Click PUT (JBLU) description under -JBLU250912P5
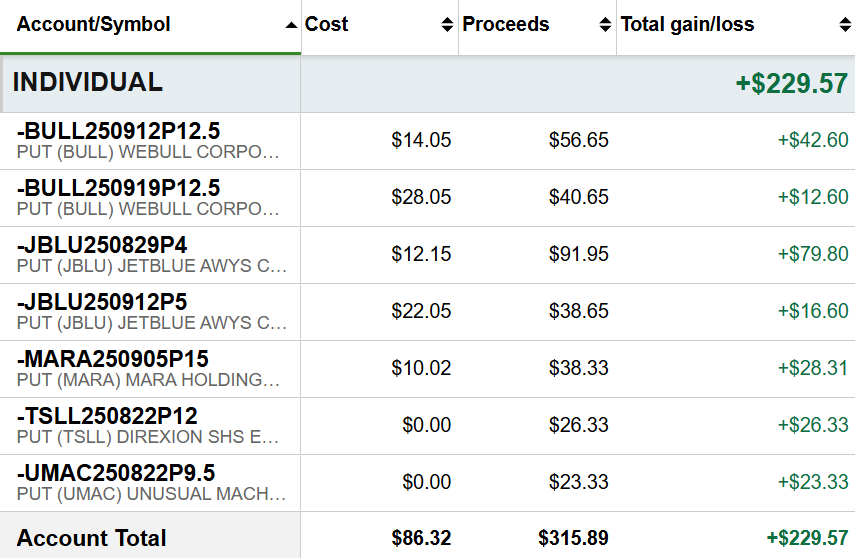The image size is (855, 558). click(152, 323)
